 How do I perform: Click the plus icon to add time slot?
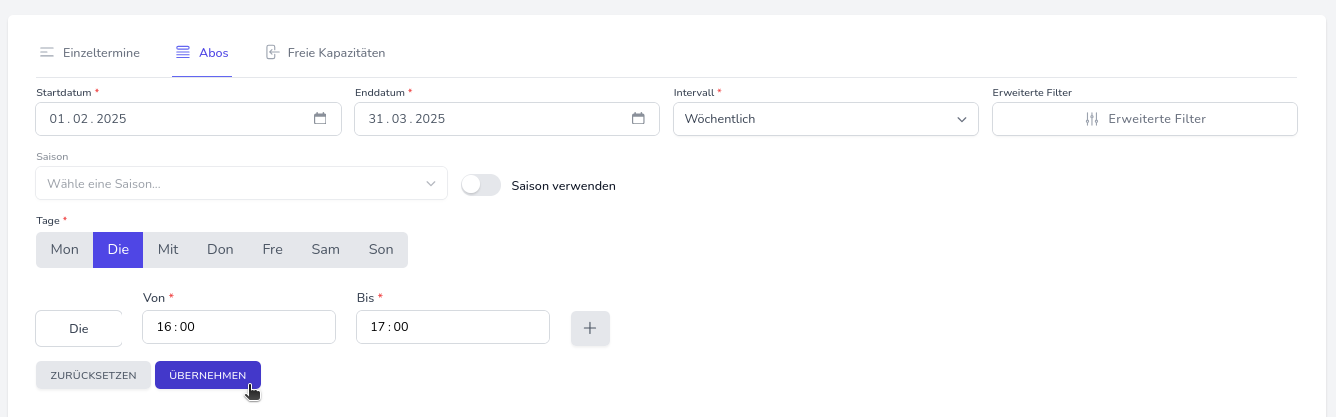(590, 328)
